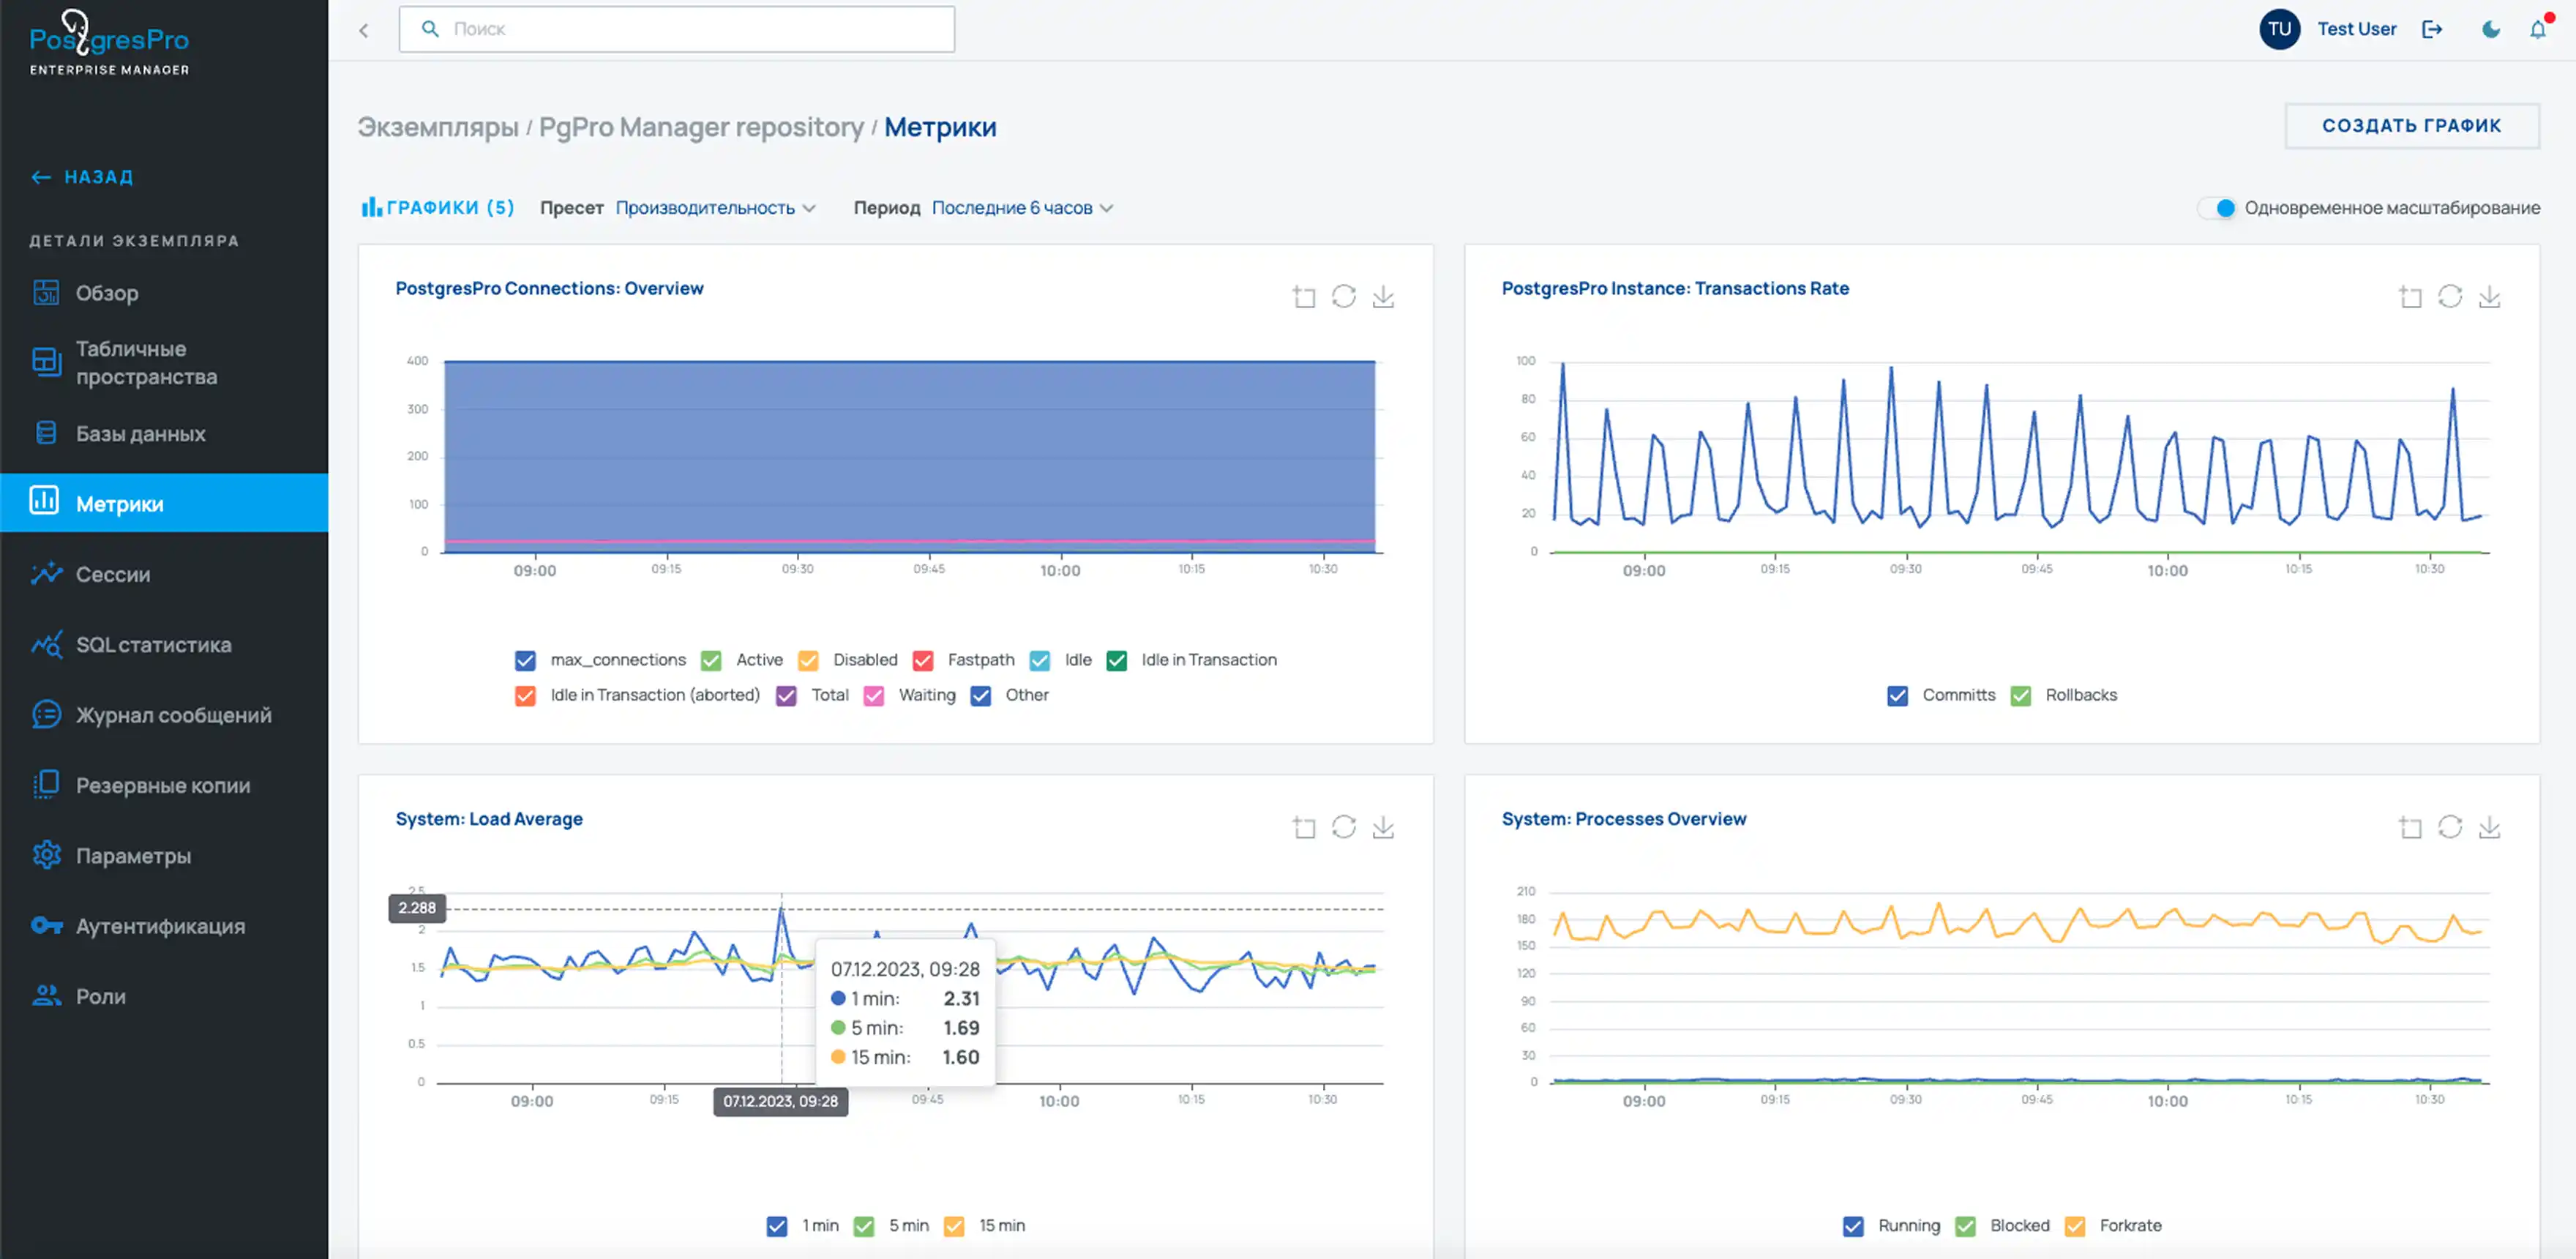Click the Экземпляры breadcrumb link
This screenshot has height=1259, width=2576.
pyautogui.click(x=438, y=127)
